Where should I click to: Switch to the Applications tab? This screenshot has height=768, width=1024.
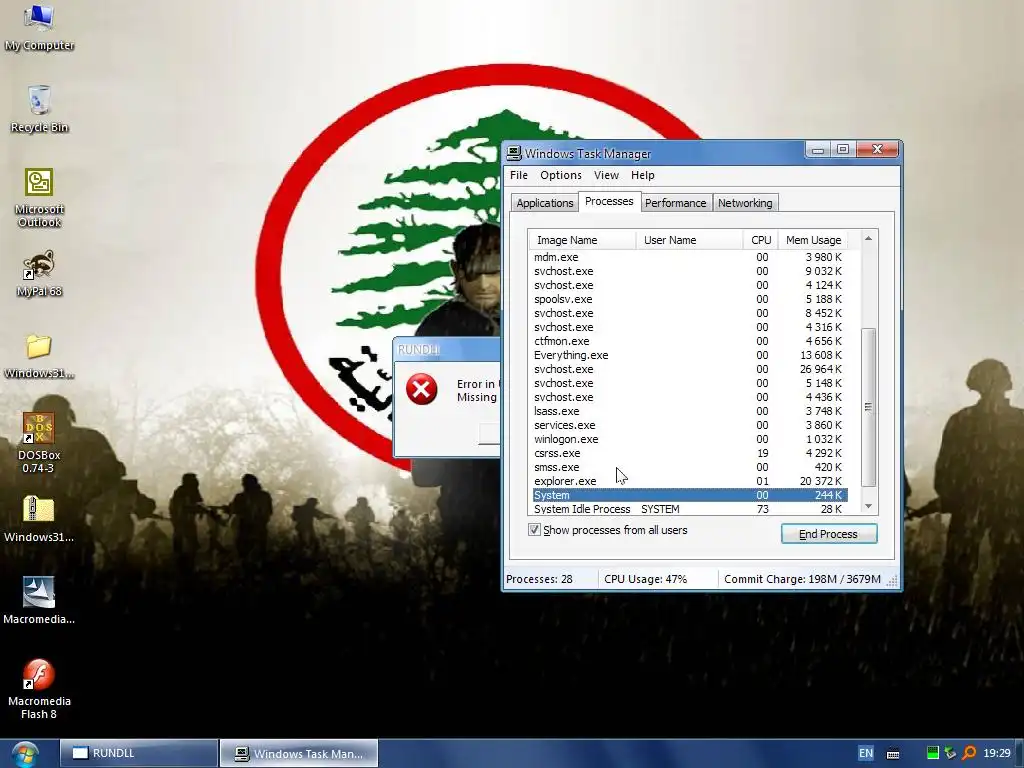click(x=545, y=202)
